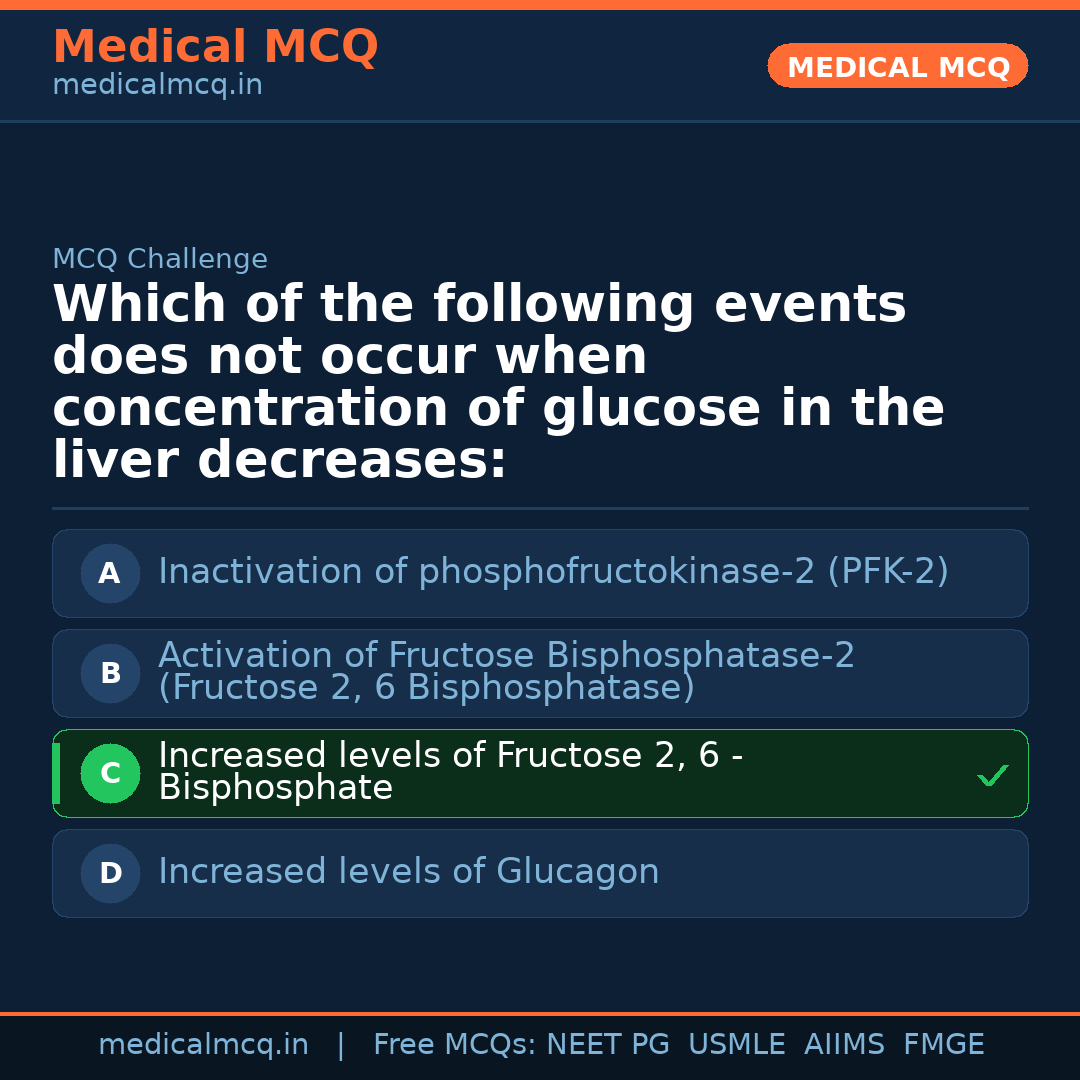Click the letter A circle badge
The height and width of the screenshot is (1080, 1080).
110,574
